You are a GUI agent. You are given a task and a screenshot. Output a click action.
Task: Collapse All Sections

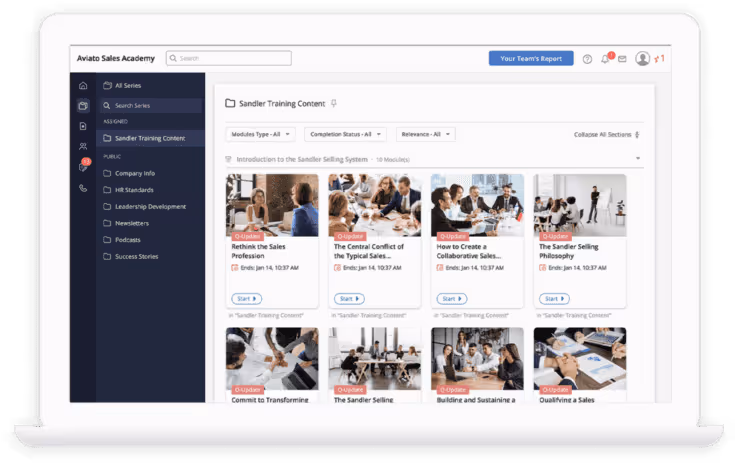(x=607, y=134)
